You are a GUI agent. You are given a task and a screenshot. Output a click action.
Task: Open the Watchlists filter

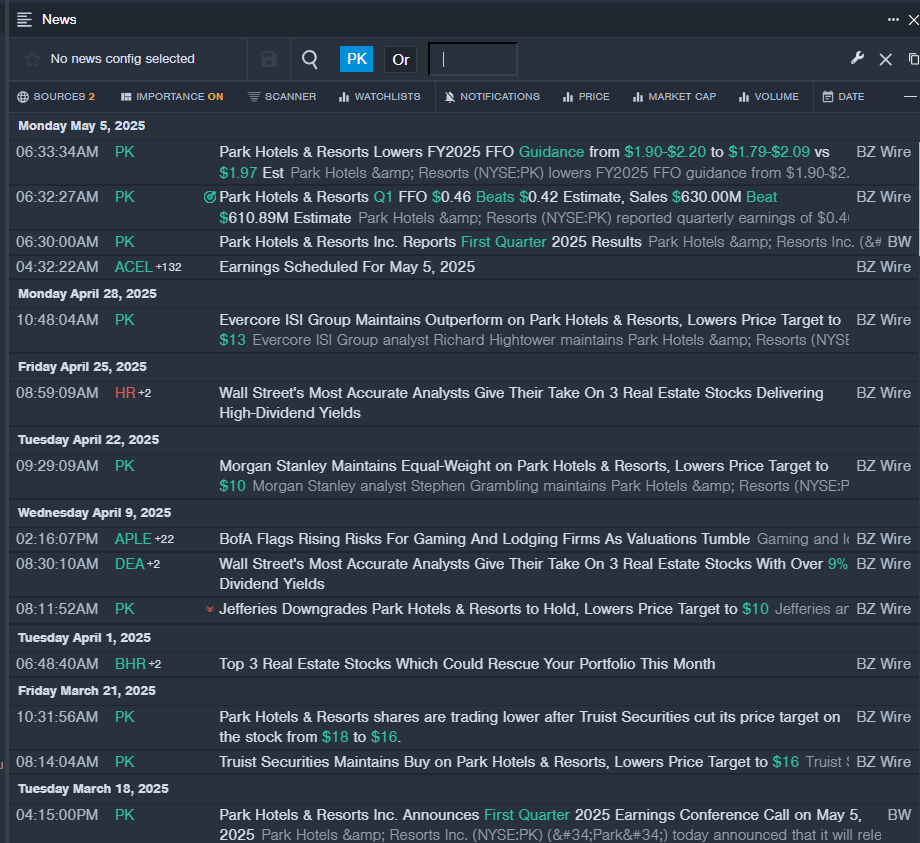380,97
